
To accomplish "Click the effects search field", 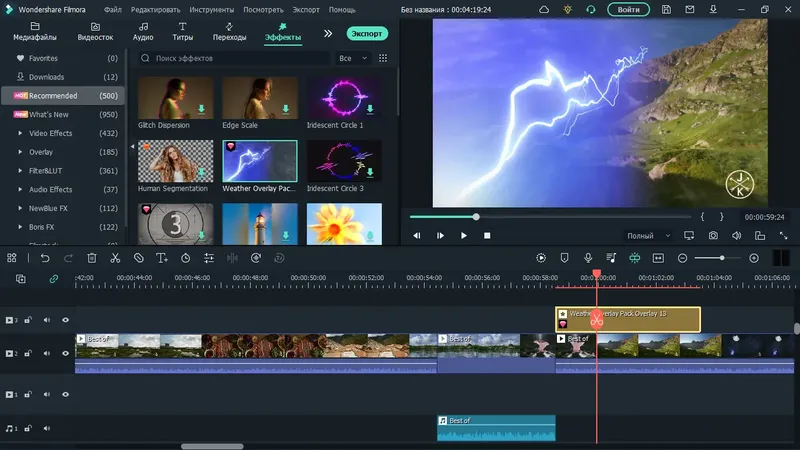I will (235, 58).
